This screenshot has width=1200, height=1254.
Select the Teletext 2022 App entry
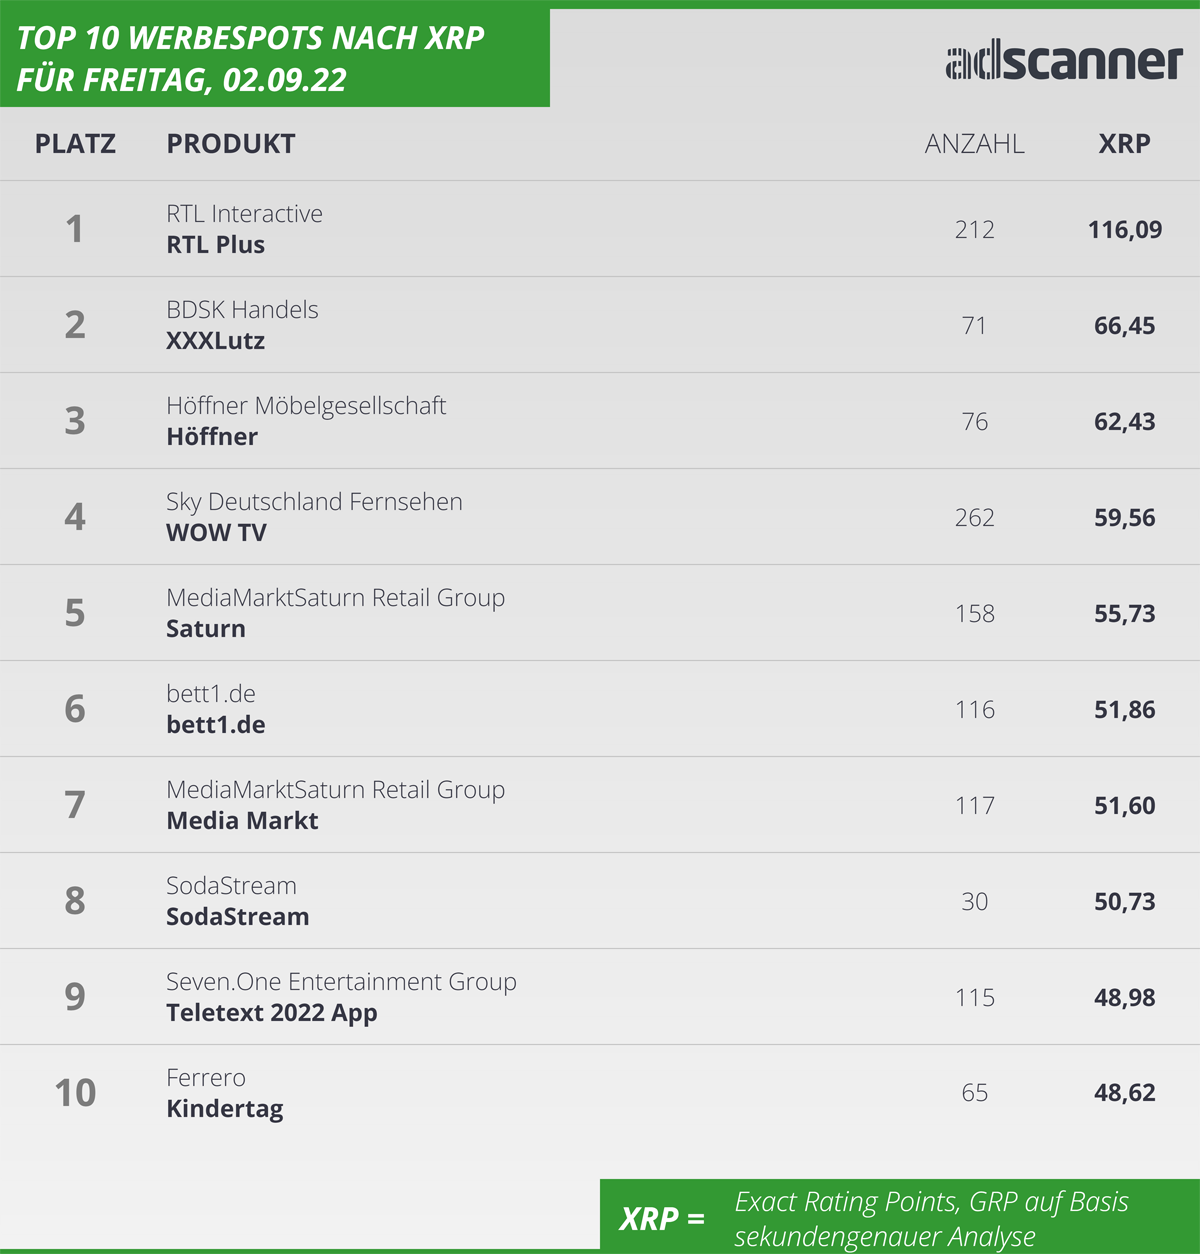click(x=272, y=1013)
